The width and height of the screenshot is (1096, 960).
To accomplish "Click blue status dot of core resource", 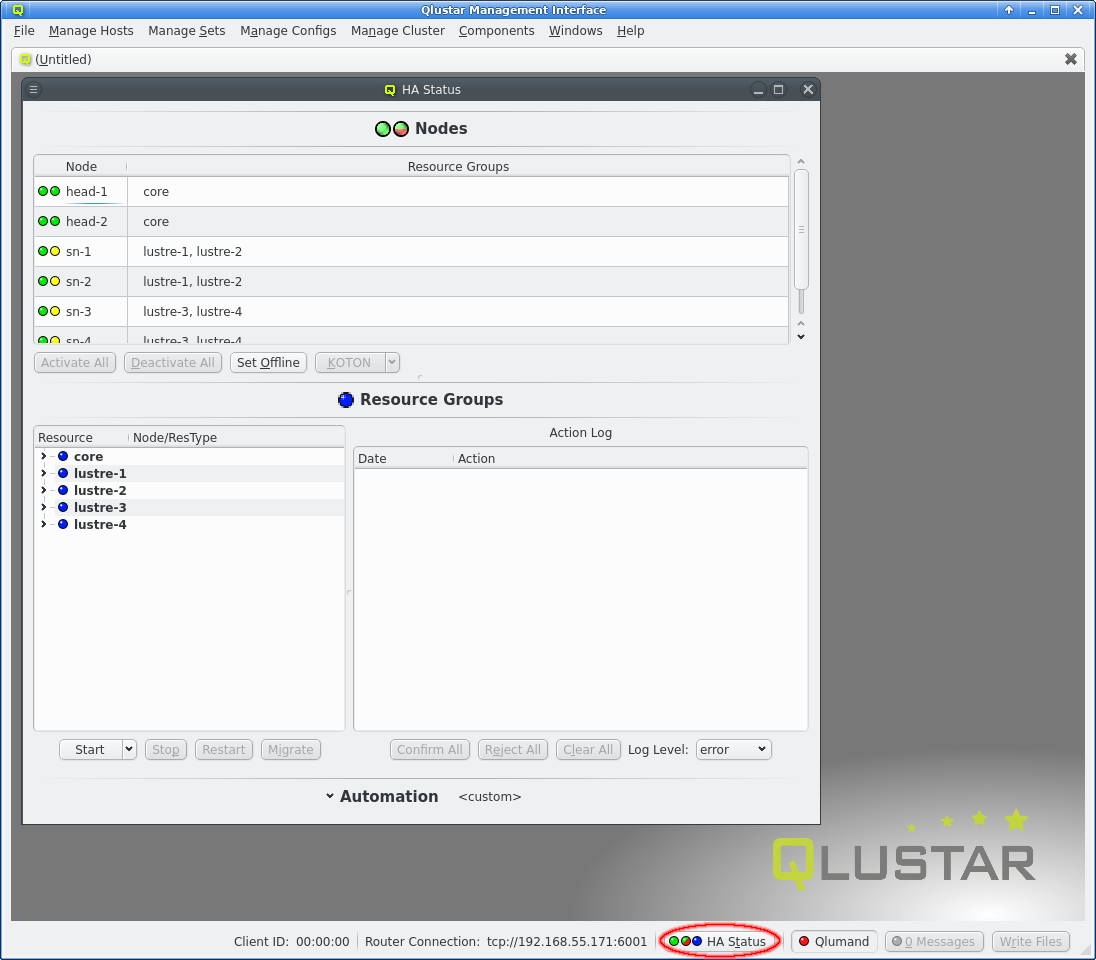I will click(63, 457).
